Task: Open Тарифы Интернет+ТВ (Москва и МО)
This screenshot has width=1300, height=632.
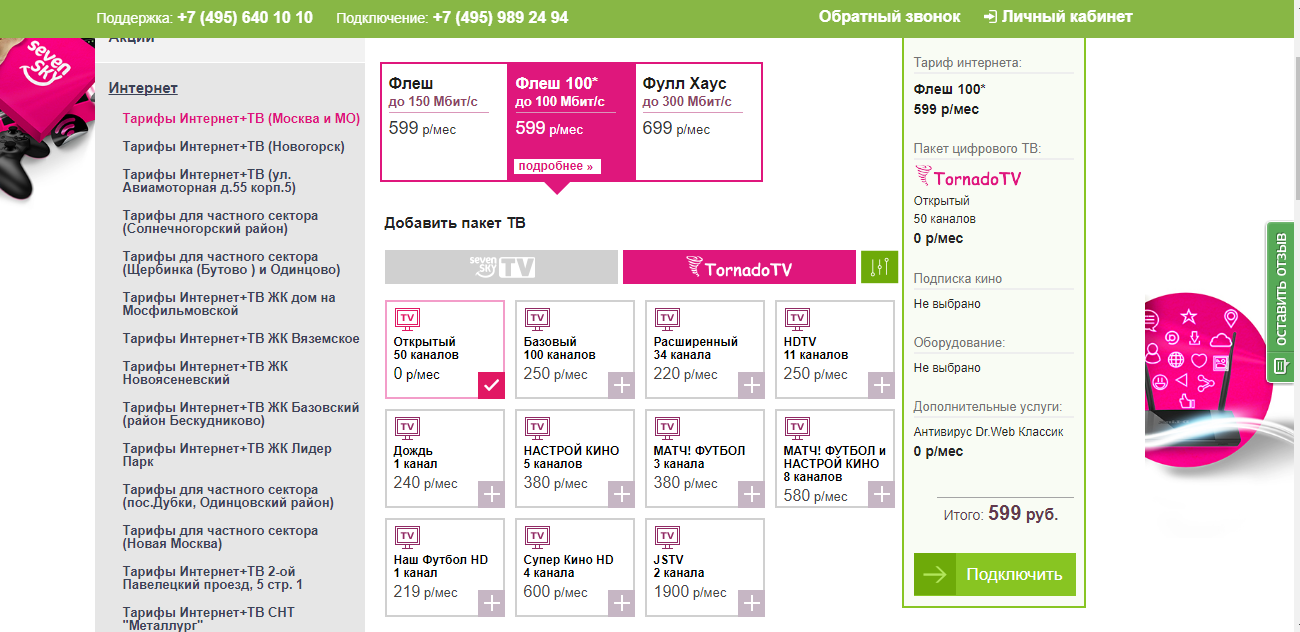Action: (x=241, y=118)
